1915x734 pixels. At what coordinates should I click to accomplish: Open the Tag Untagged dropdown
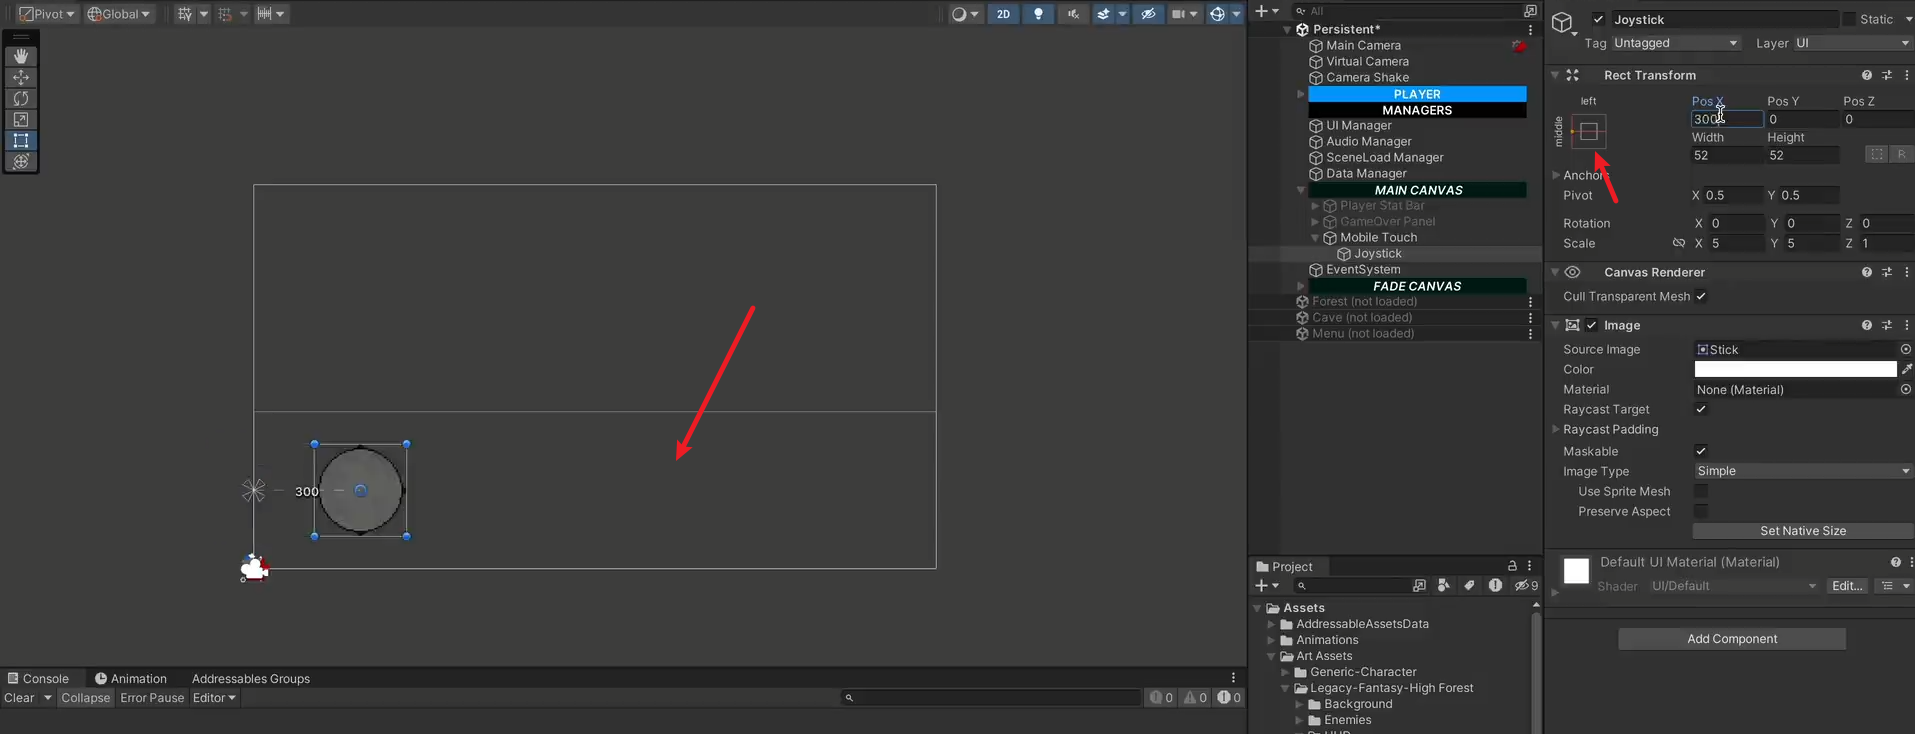(x=1675, y=43)
